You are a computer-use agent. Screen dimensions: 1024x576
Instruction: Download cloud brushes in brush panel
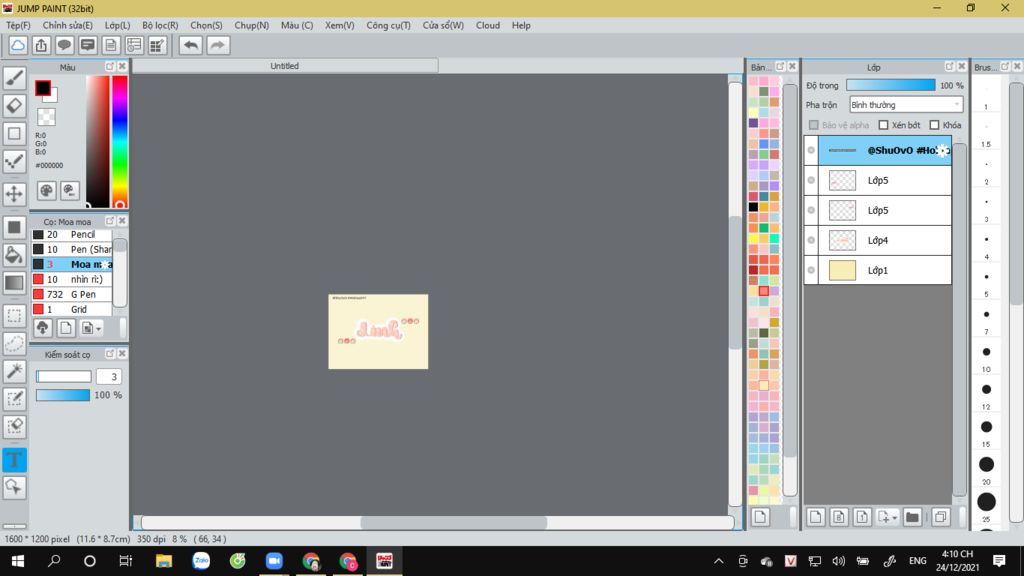42,328
